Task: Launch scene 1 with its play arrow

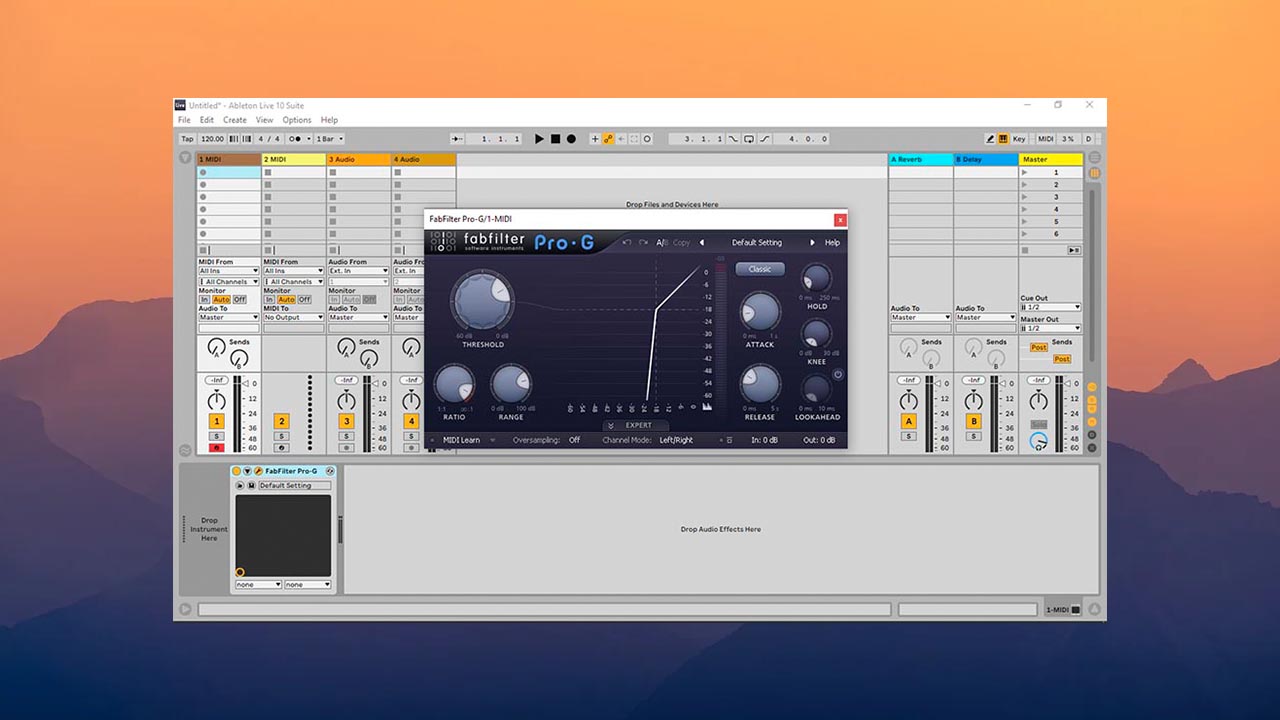Action: pyautogui.click(x=1024, y=173)
